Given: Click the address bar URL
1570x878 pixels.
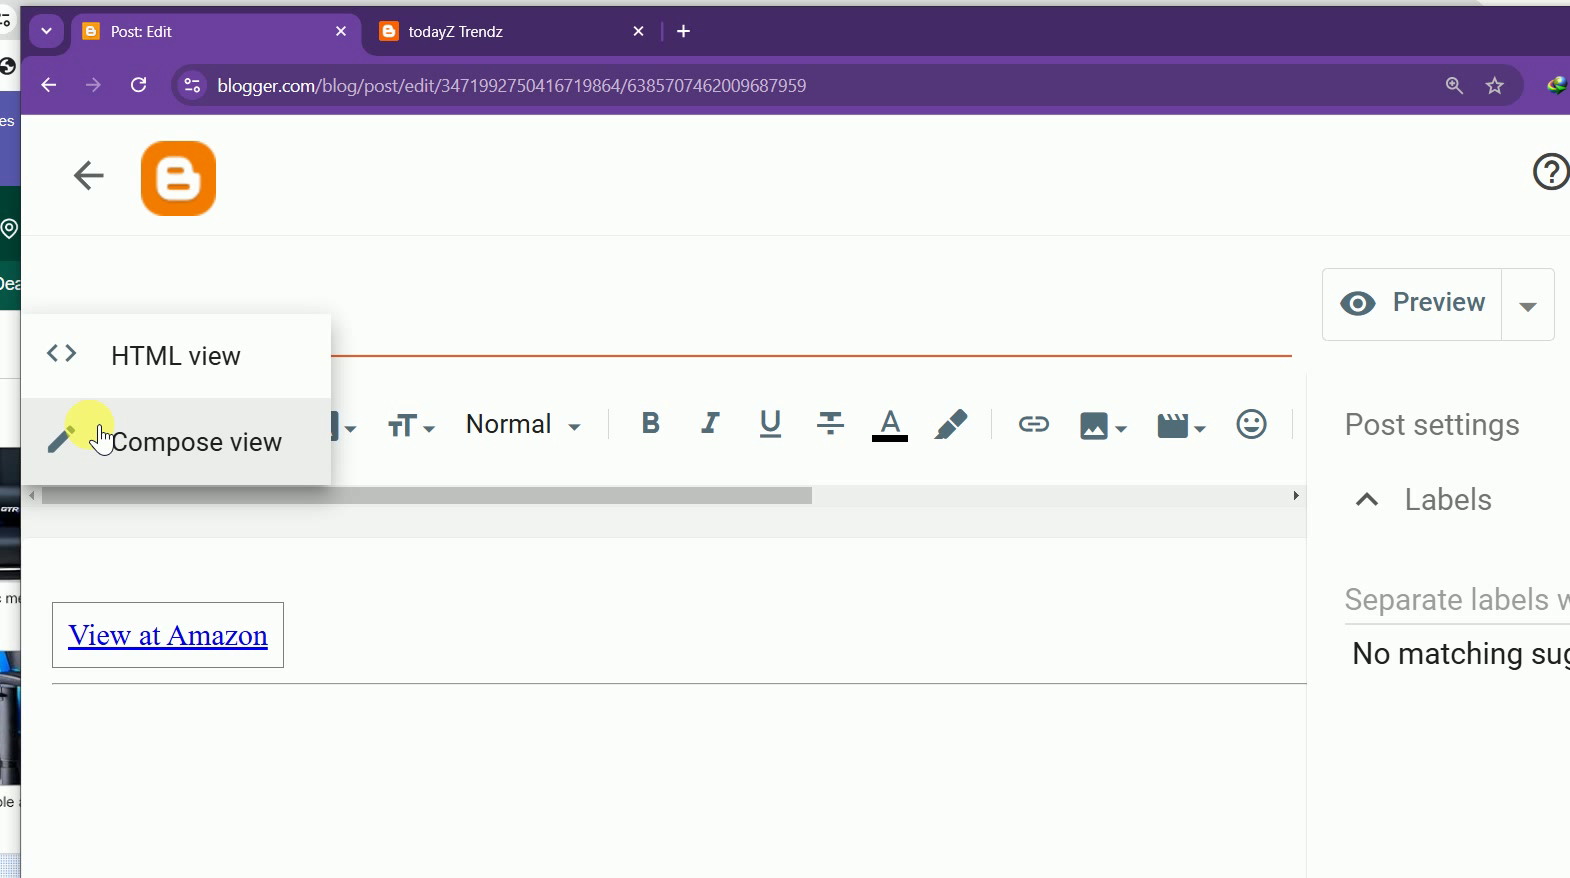Looking at the screenshot, I should [x=512, y=86].
